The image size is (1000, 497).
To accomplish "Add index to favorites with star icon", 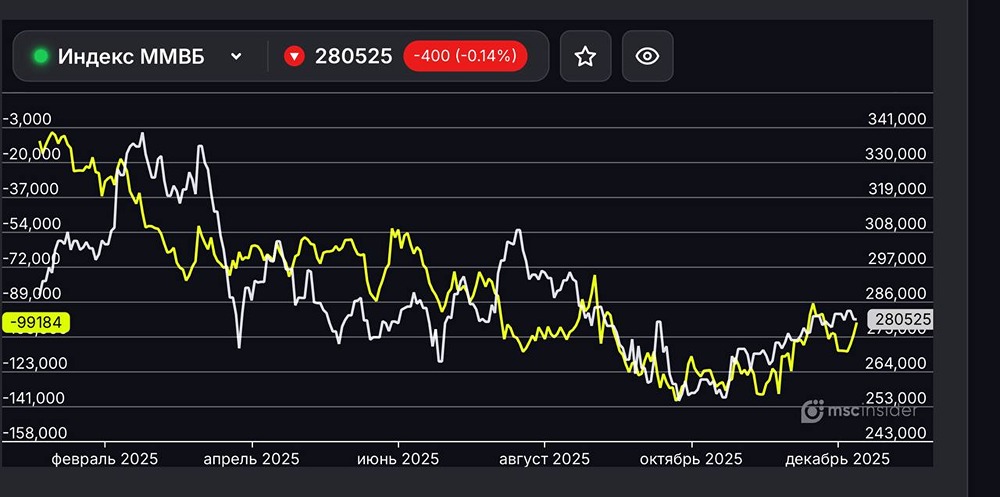I will coord(585,56).
